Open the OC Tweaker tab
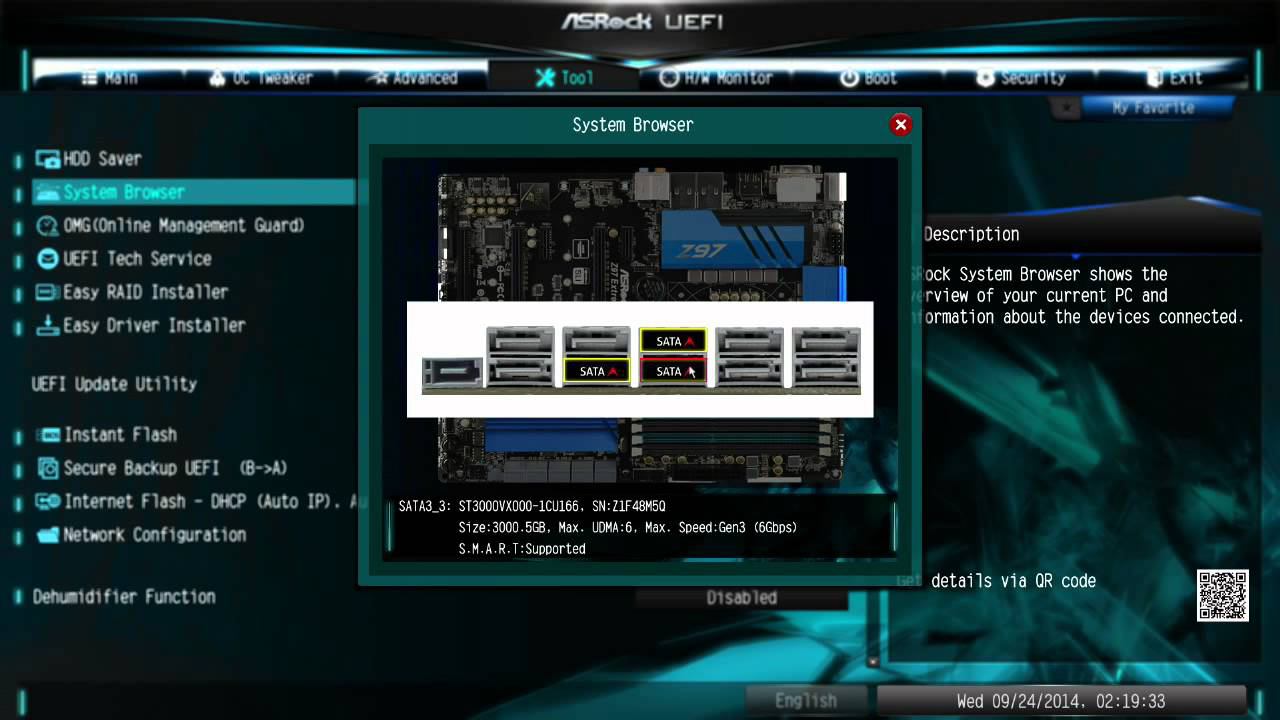Screen dimensions: 1280x720 (x=261, y=78)
